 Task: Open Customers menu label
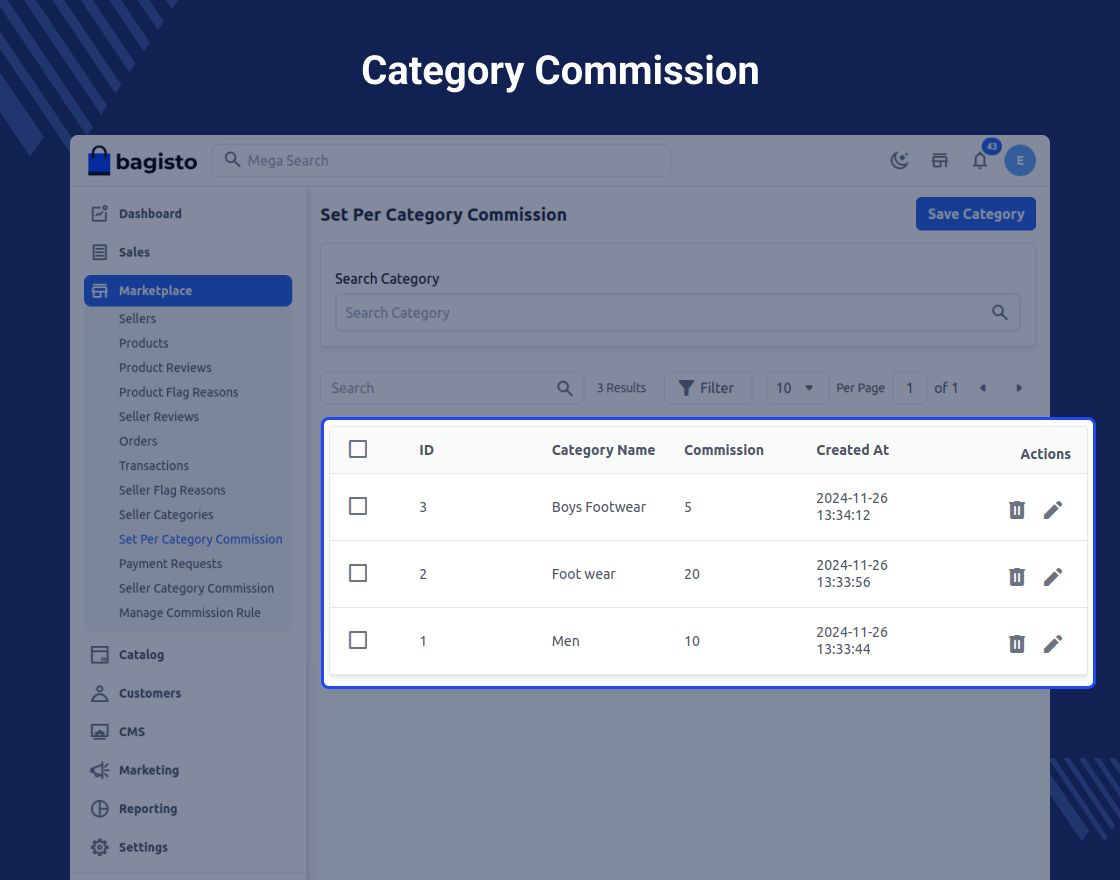(x=150, y=693)
